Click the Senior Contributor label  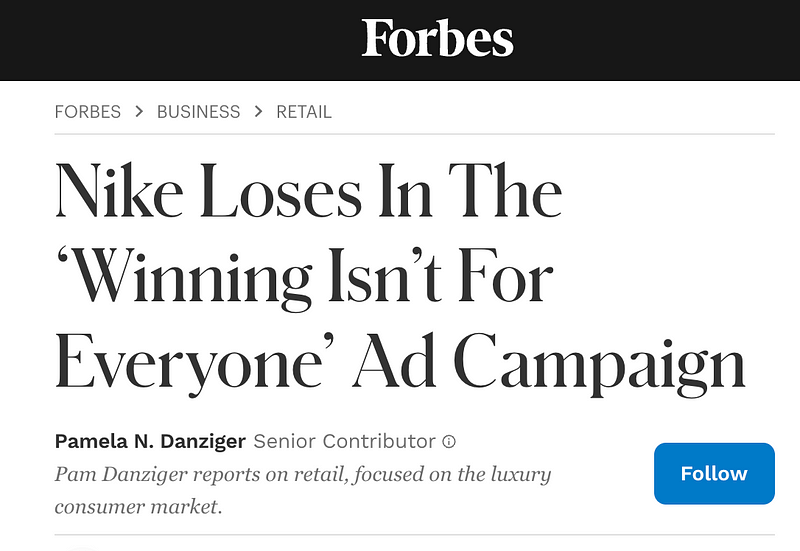click(344, 441)
